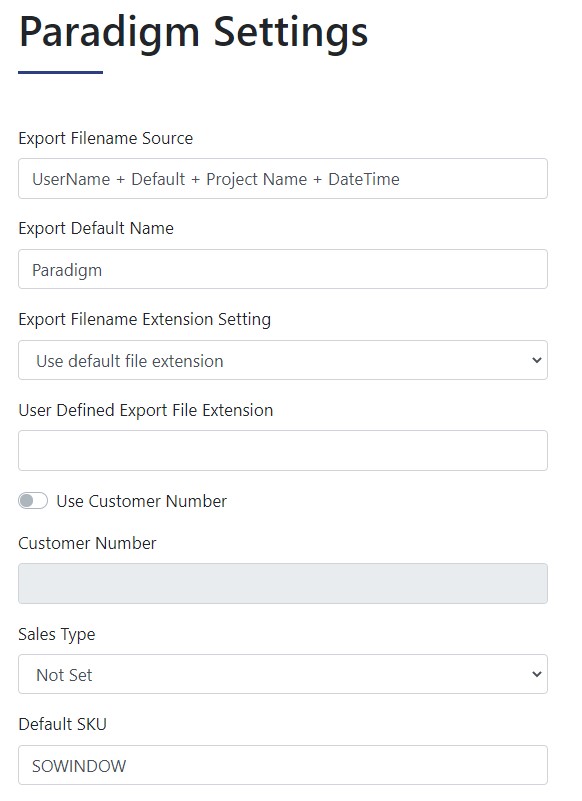Screen dimensions: 582x801
Task: Click the Paradigm Settings heading
Action: coord(193,33)
